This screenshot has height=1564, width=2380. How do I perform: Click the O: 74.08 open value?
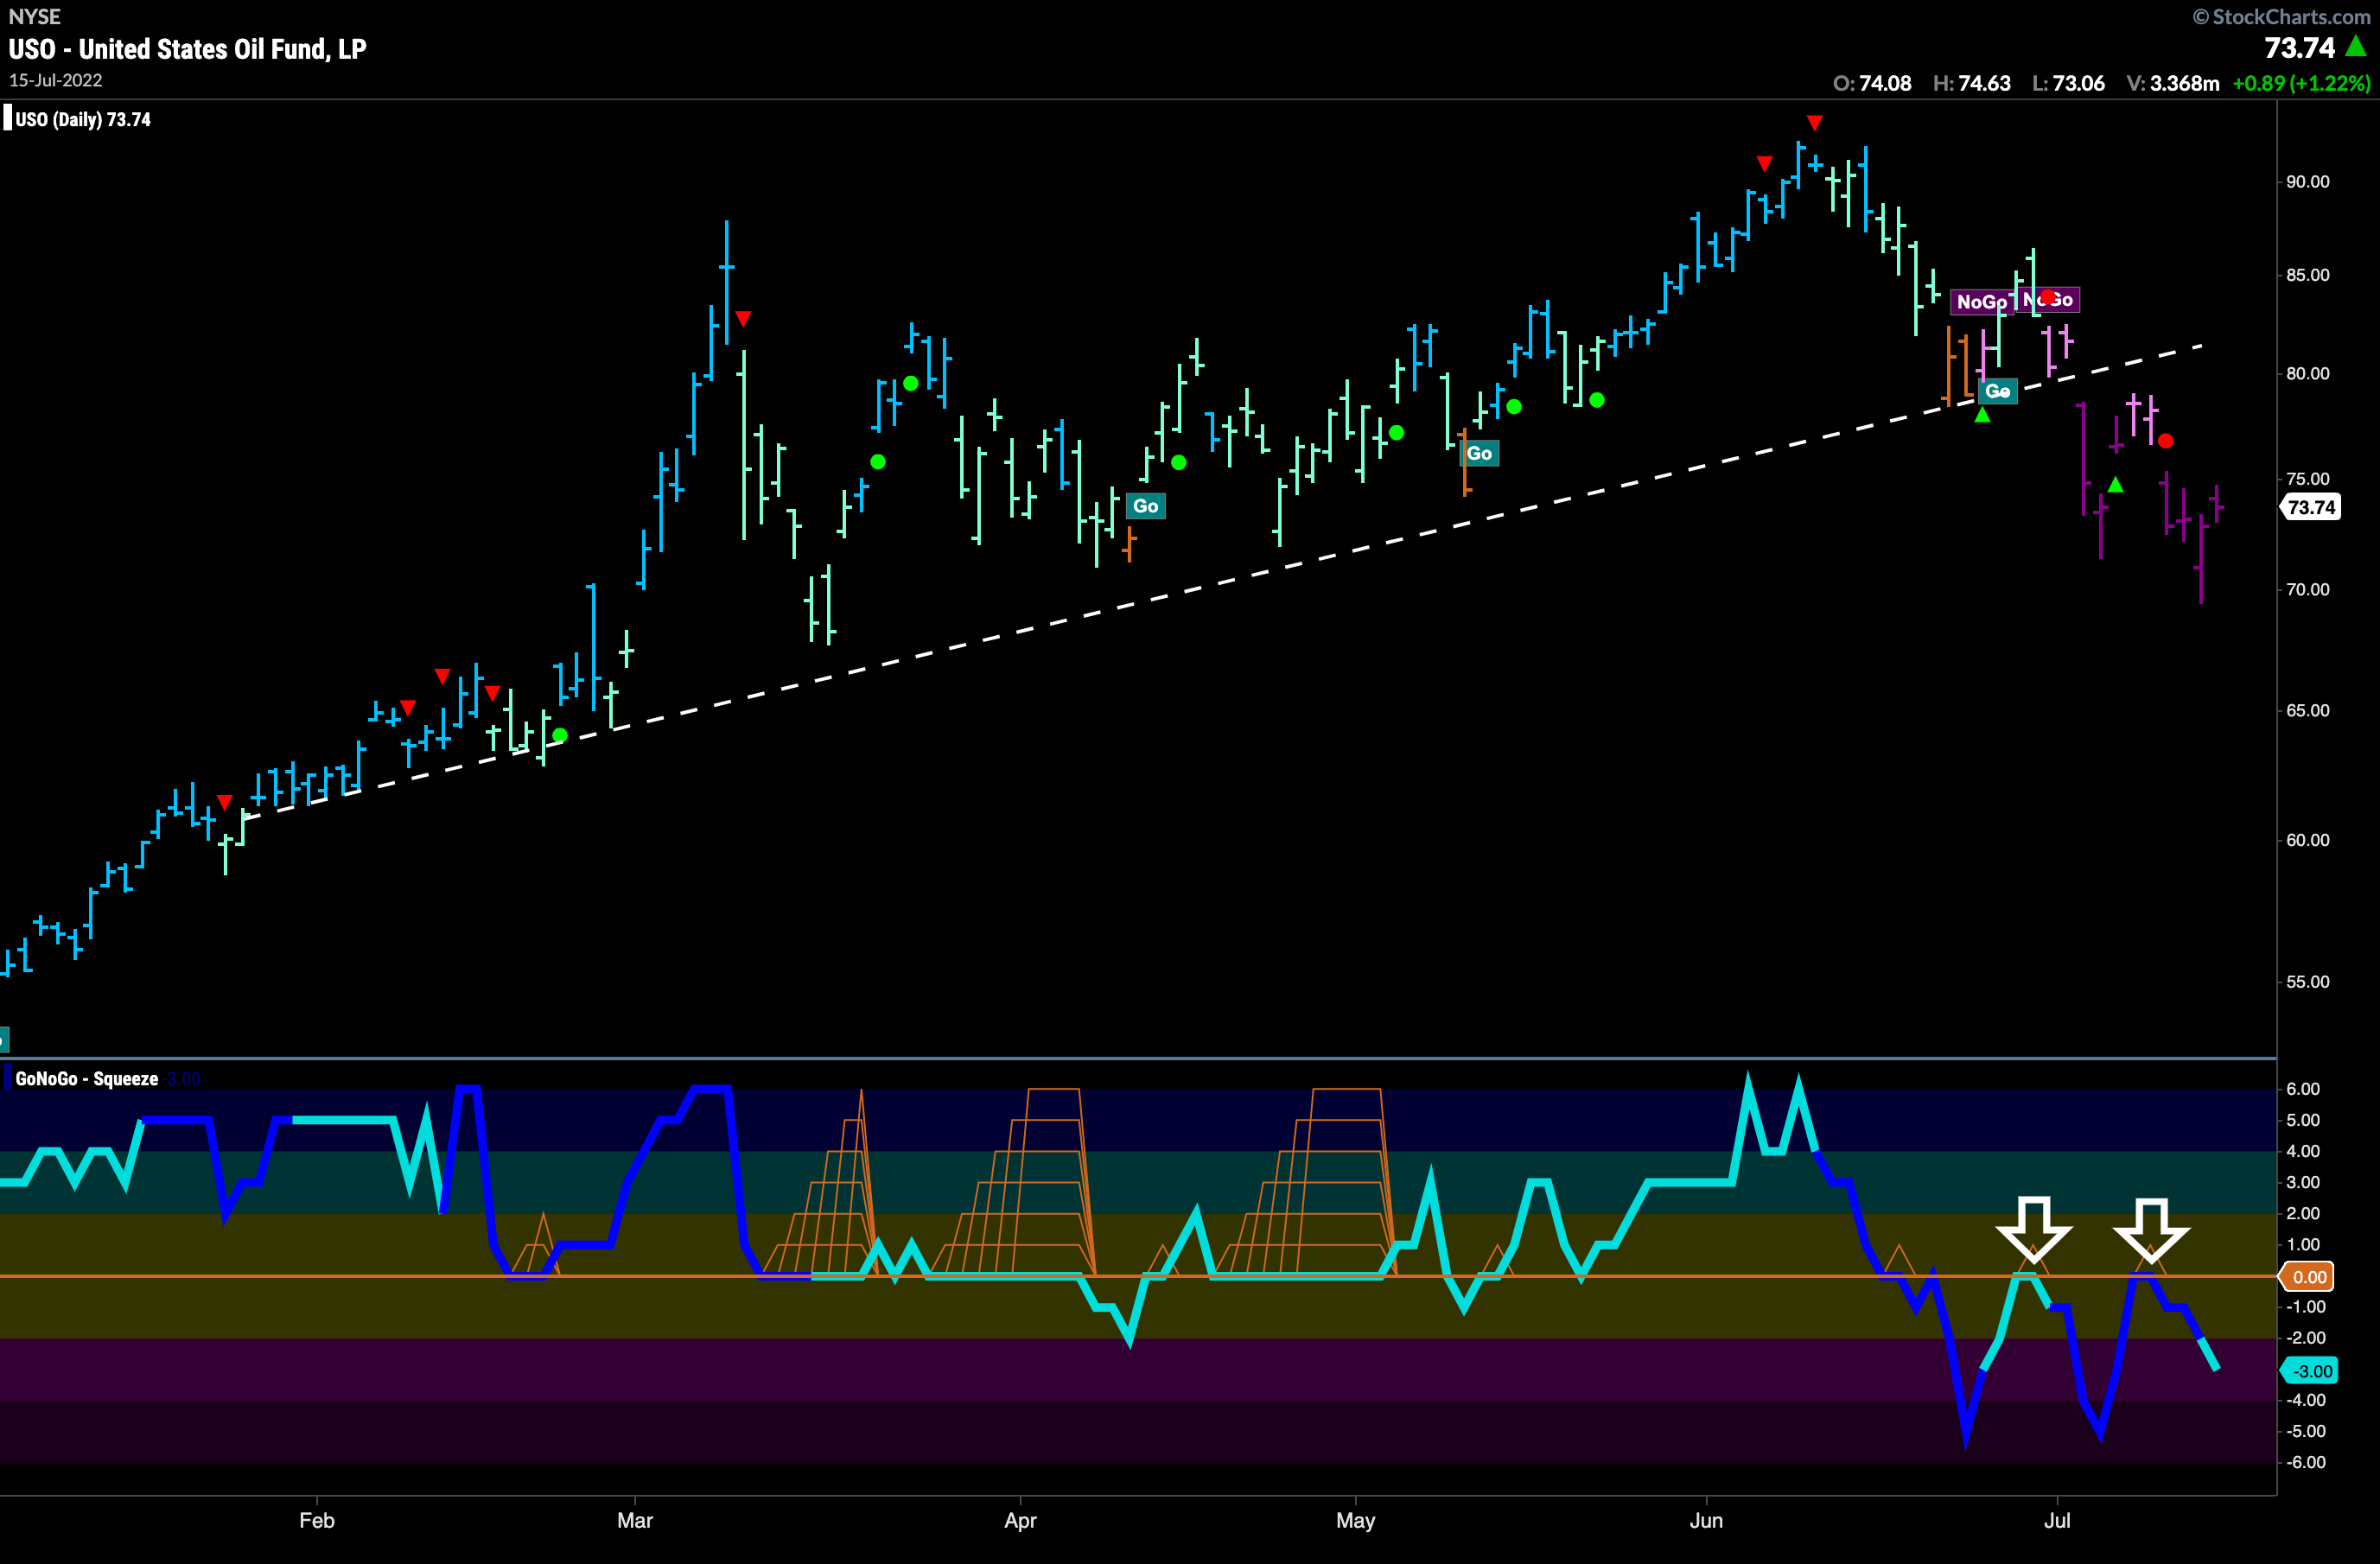(x=1872, y=83)
